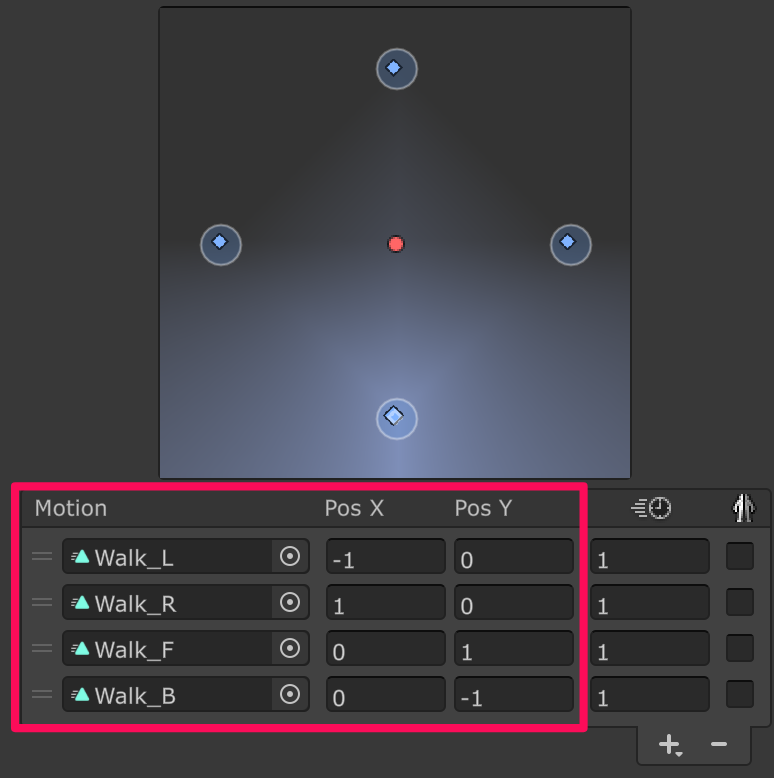Screen dimensions: 774x778
Task: Open object picker for Walk_B motion
Action: (x=290, y=695)
